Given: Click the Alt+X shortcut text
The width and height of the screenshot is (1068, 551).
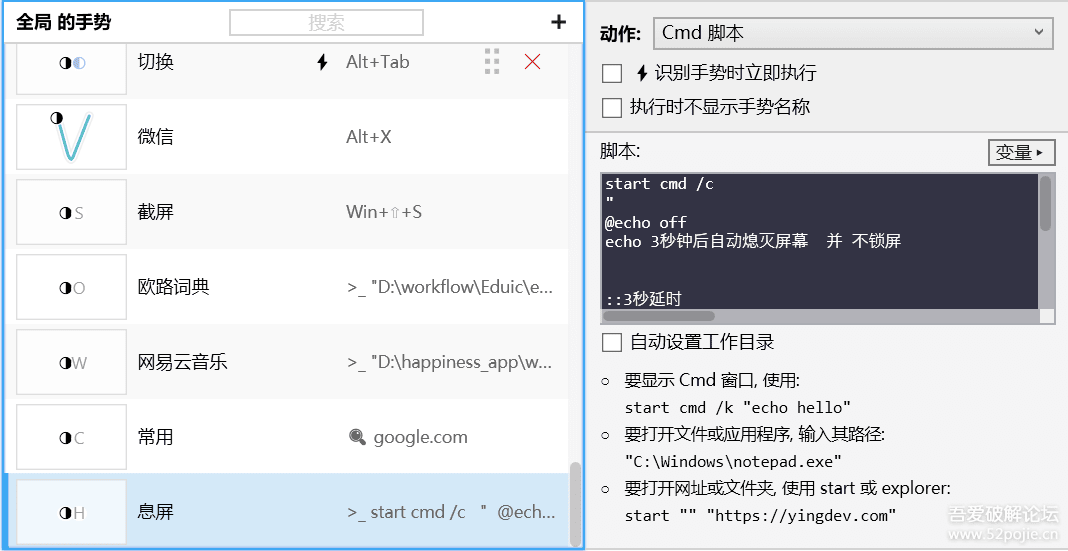Looking at the screenshot, I should (368, 137).
